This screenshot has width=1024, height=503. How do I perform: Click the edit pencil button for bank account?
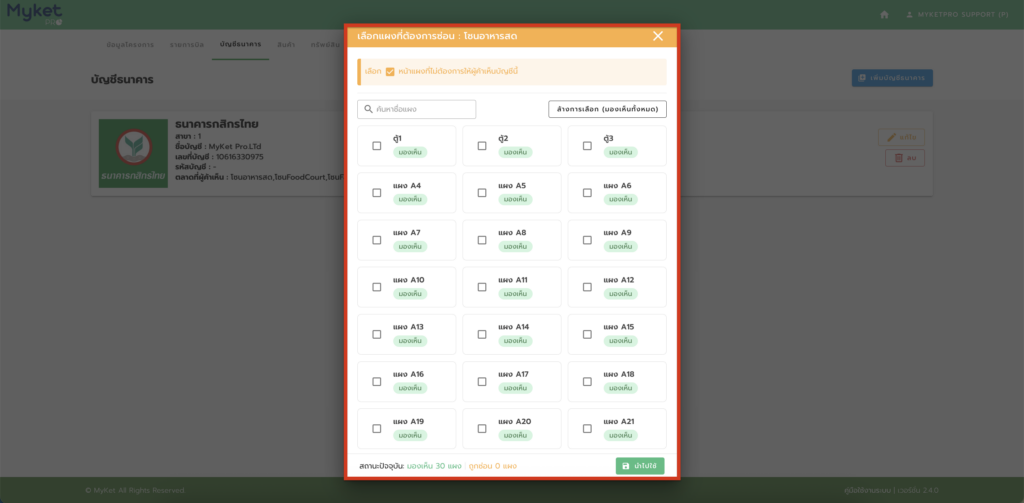[901, 137]
